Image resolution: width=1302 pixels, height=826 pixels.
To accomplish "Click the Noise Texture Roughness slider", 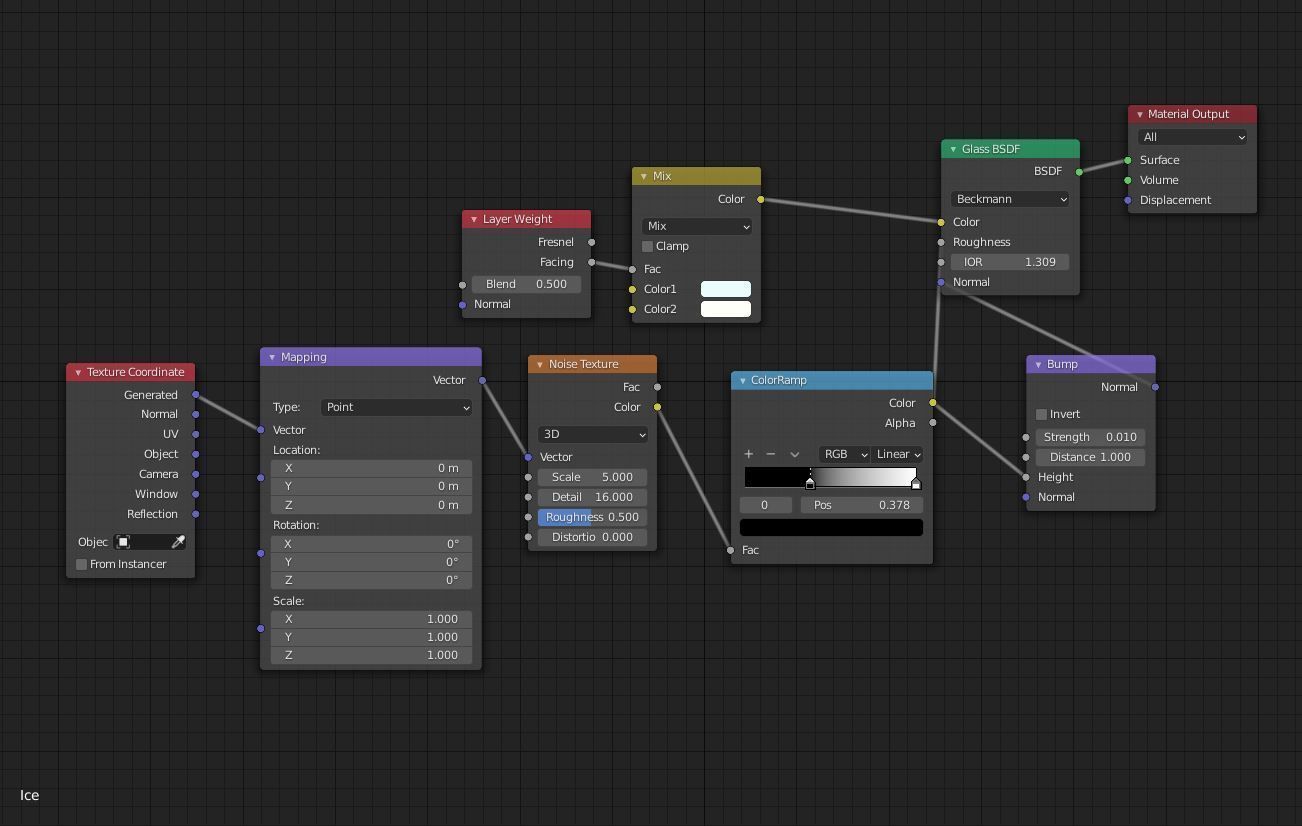I will (x=593, y=517).
